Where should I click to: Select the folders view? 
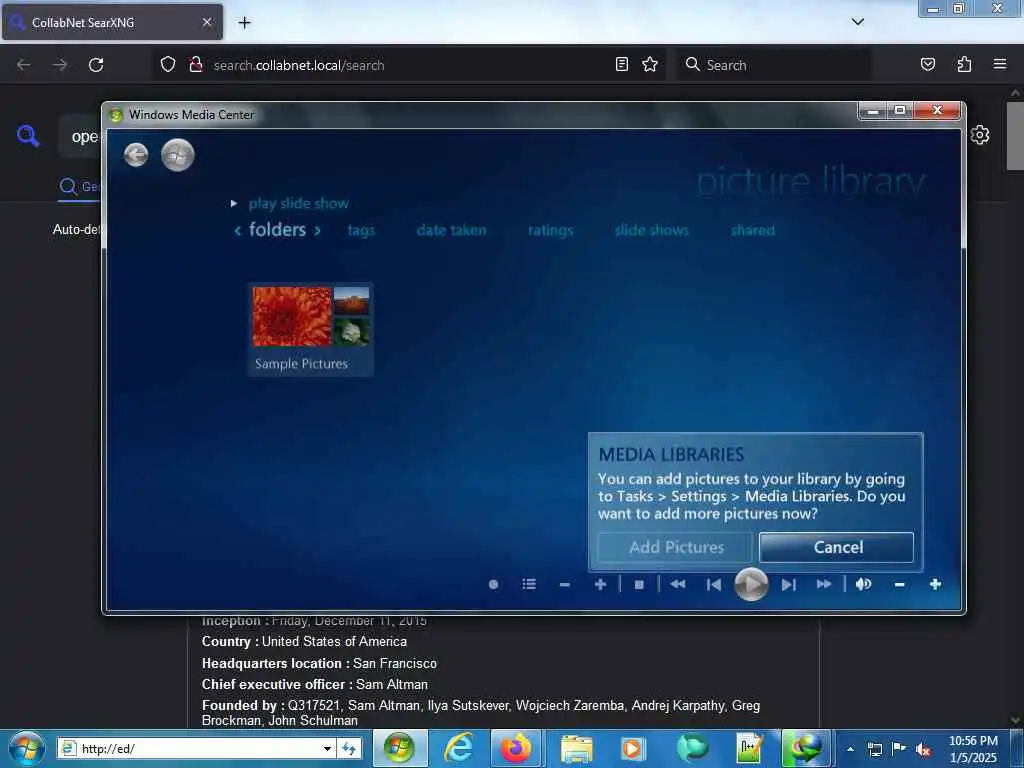[x=277, y=230]
